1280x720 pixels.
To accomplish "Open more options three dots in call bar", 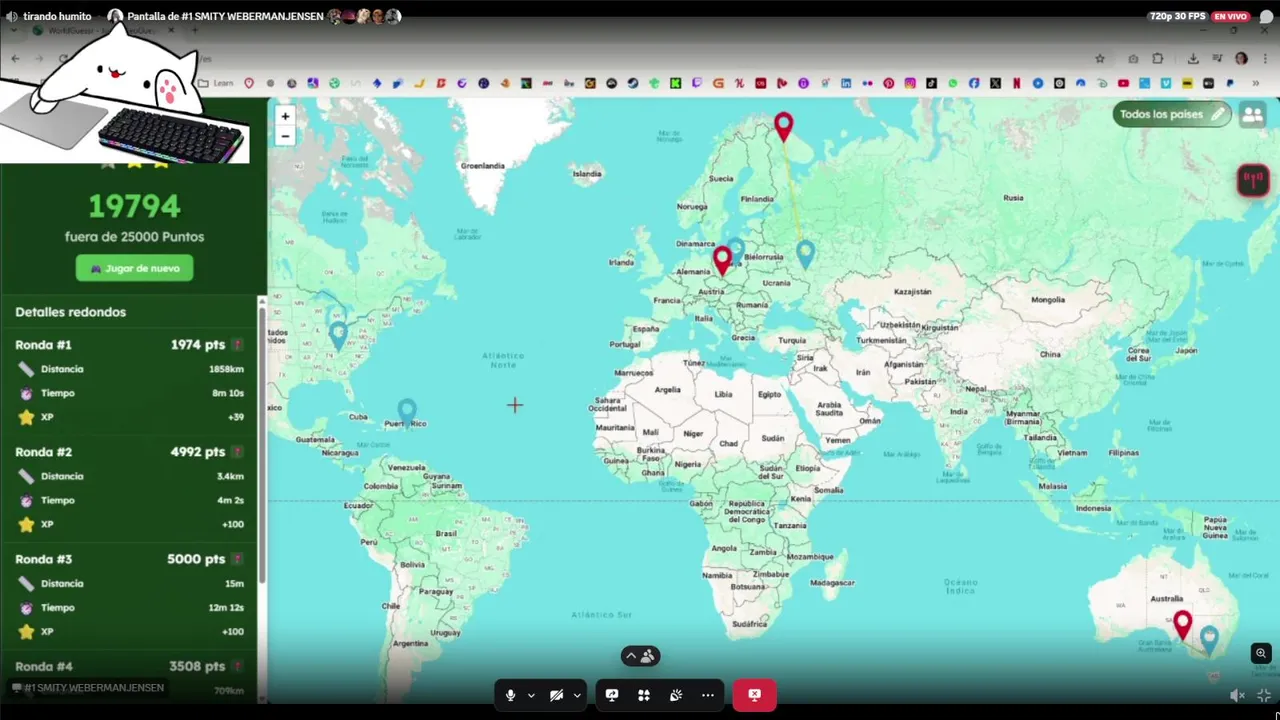I will tap(708, 695).
